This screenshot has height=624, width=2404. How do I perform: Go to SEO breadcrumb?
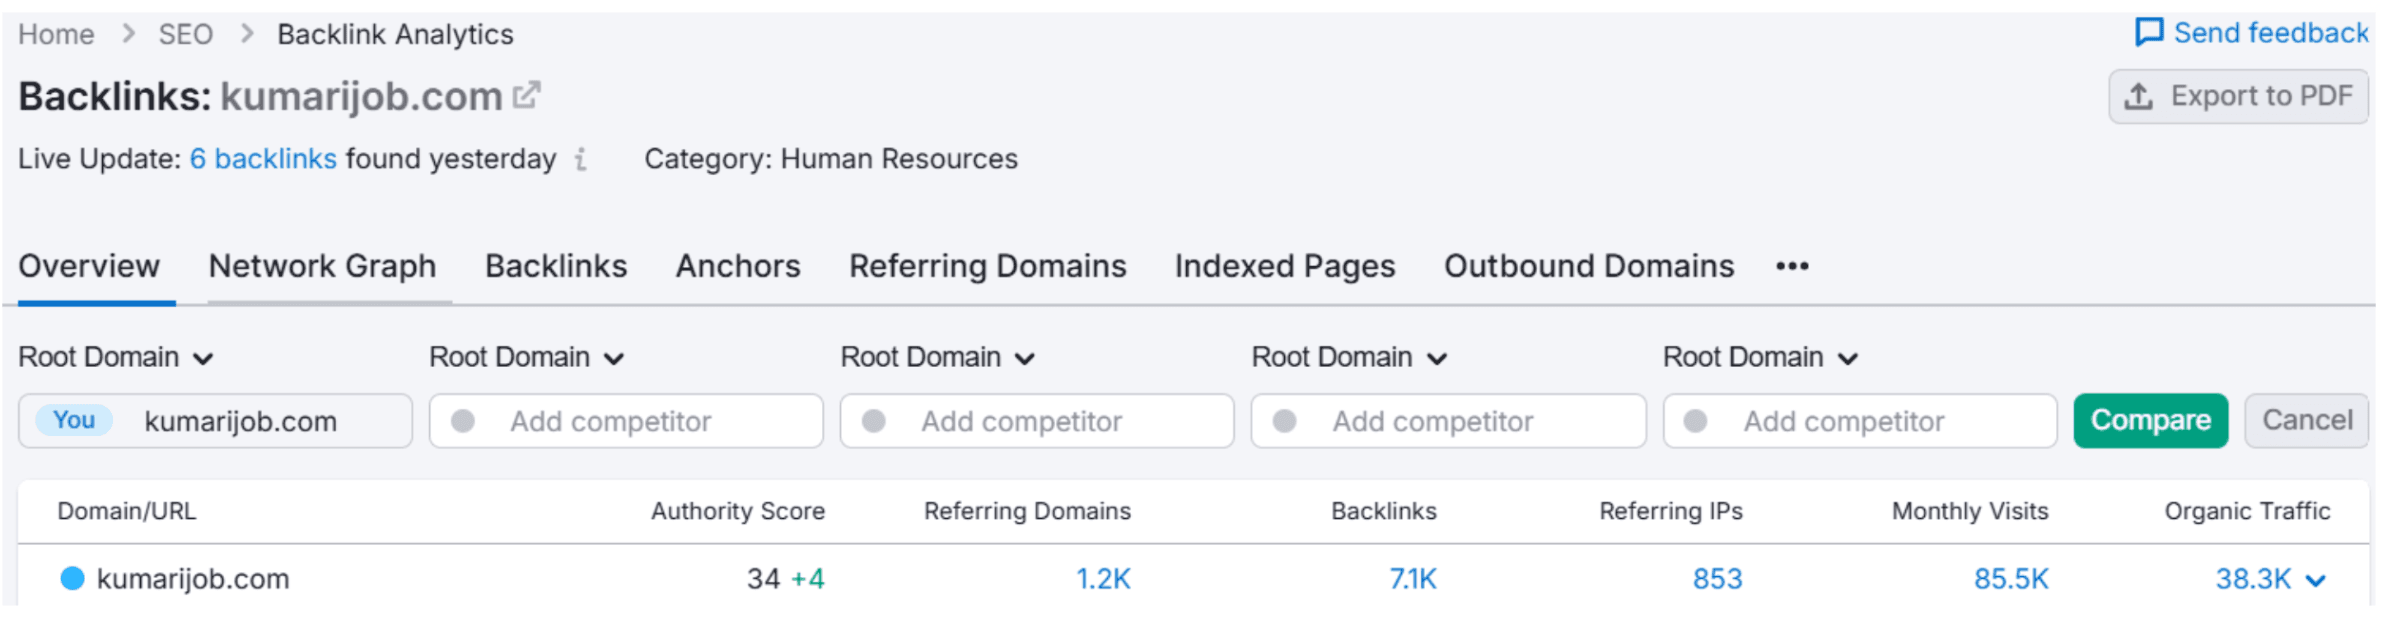click(x=186, y=34)
